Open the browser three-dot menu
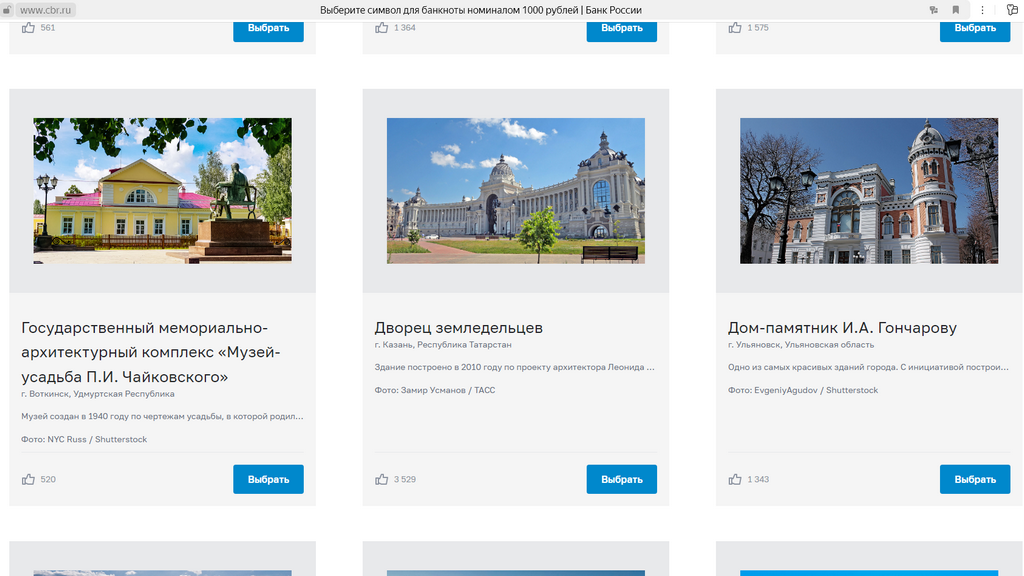1024x576 pixels. click(982, 10)
